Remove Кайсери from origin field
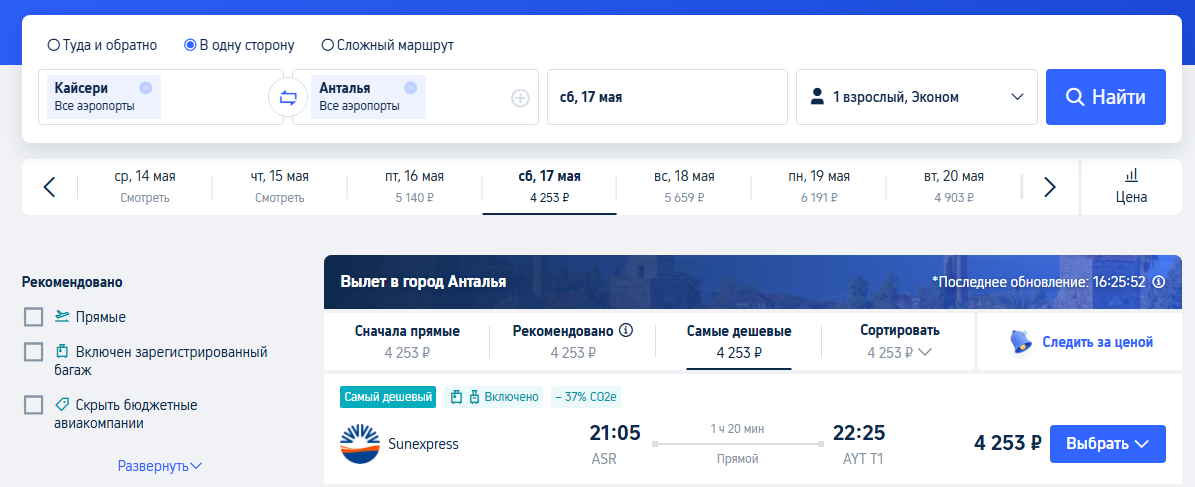This screenshot has height=487, width=1195. coord(146,88)
